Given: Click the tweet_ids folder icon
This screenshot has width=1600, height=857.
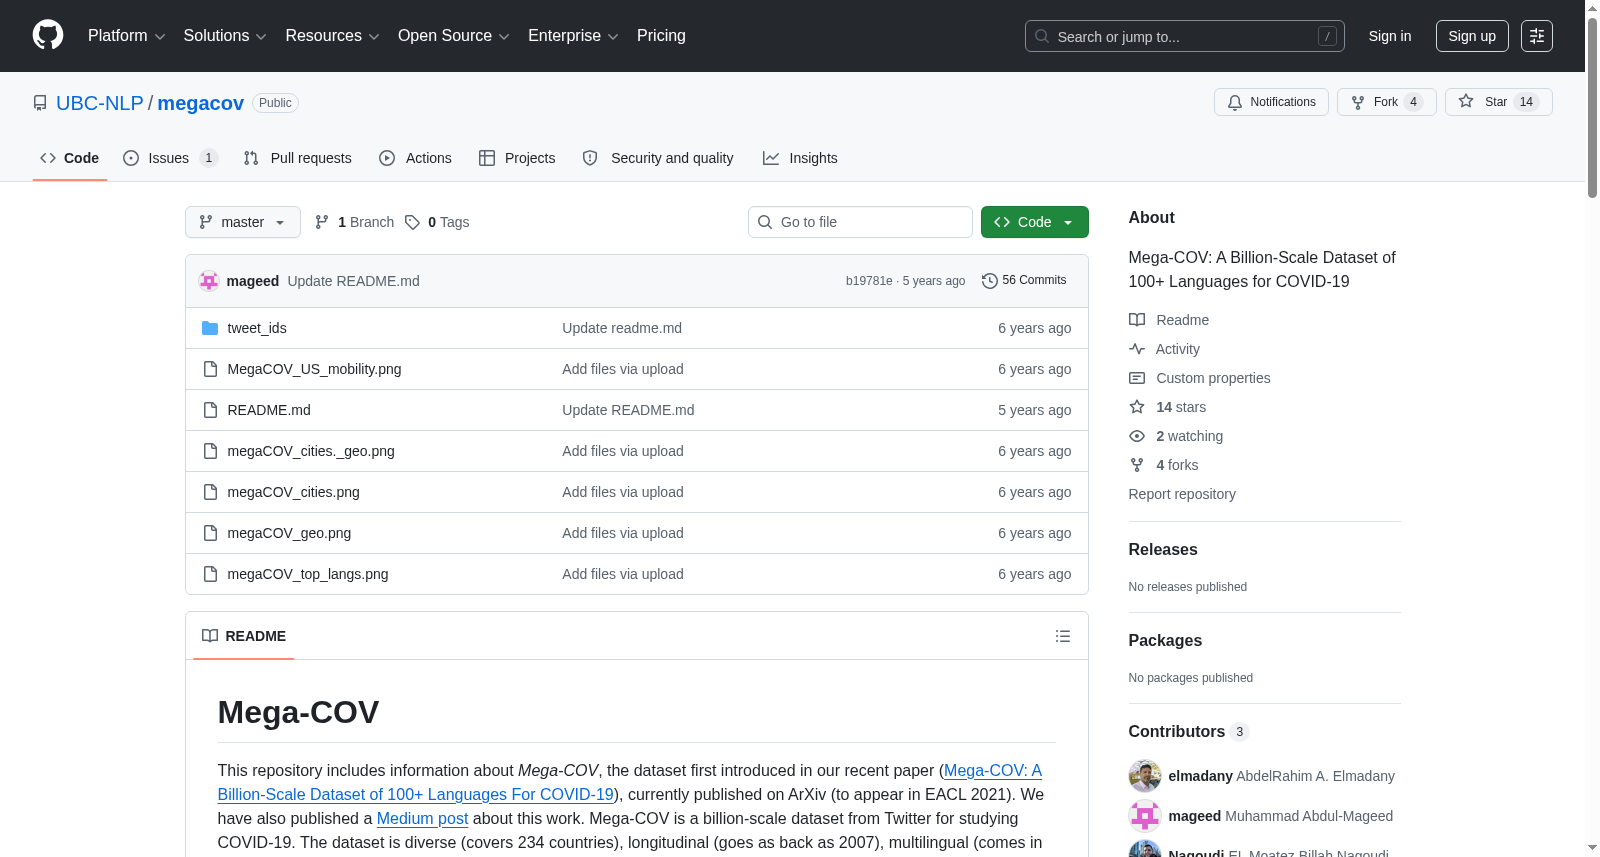Looking at the screenshot, I should (x=210, y=328).
